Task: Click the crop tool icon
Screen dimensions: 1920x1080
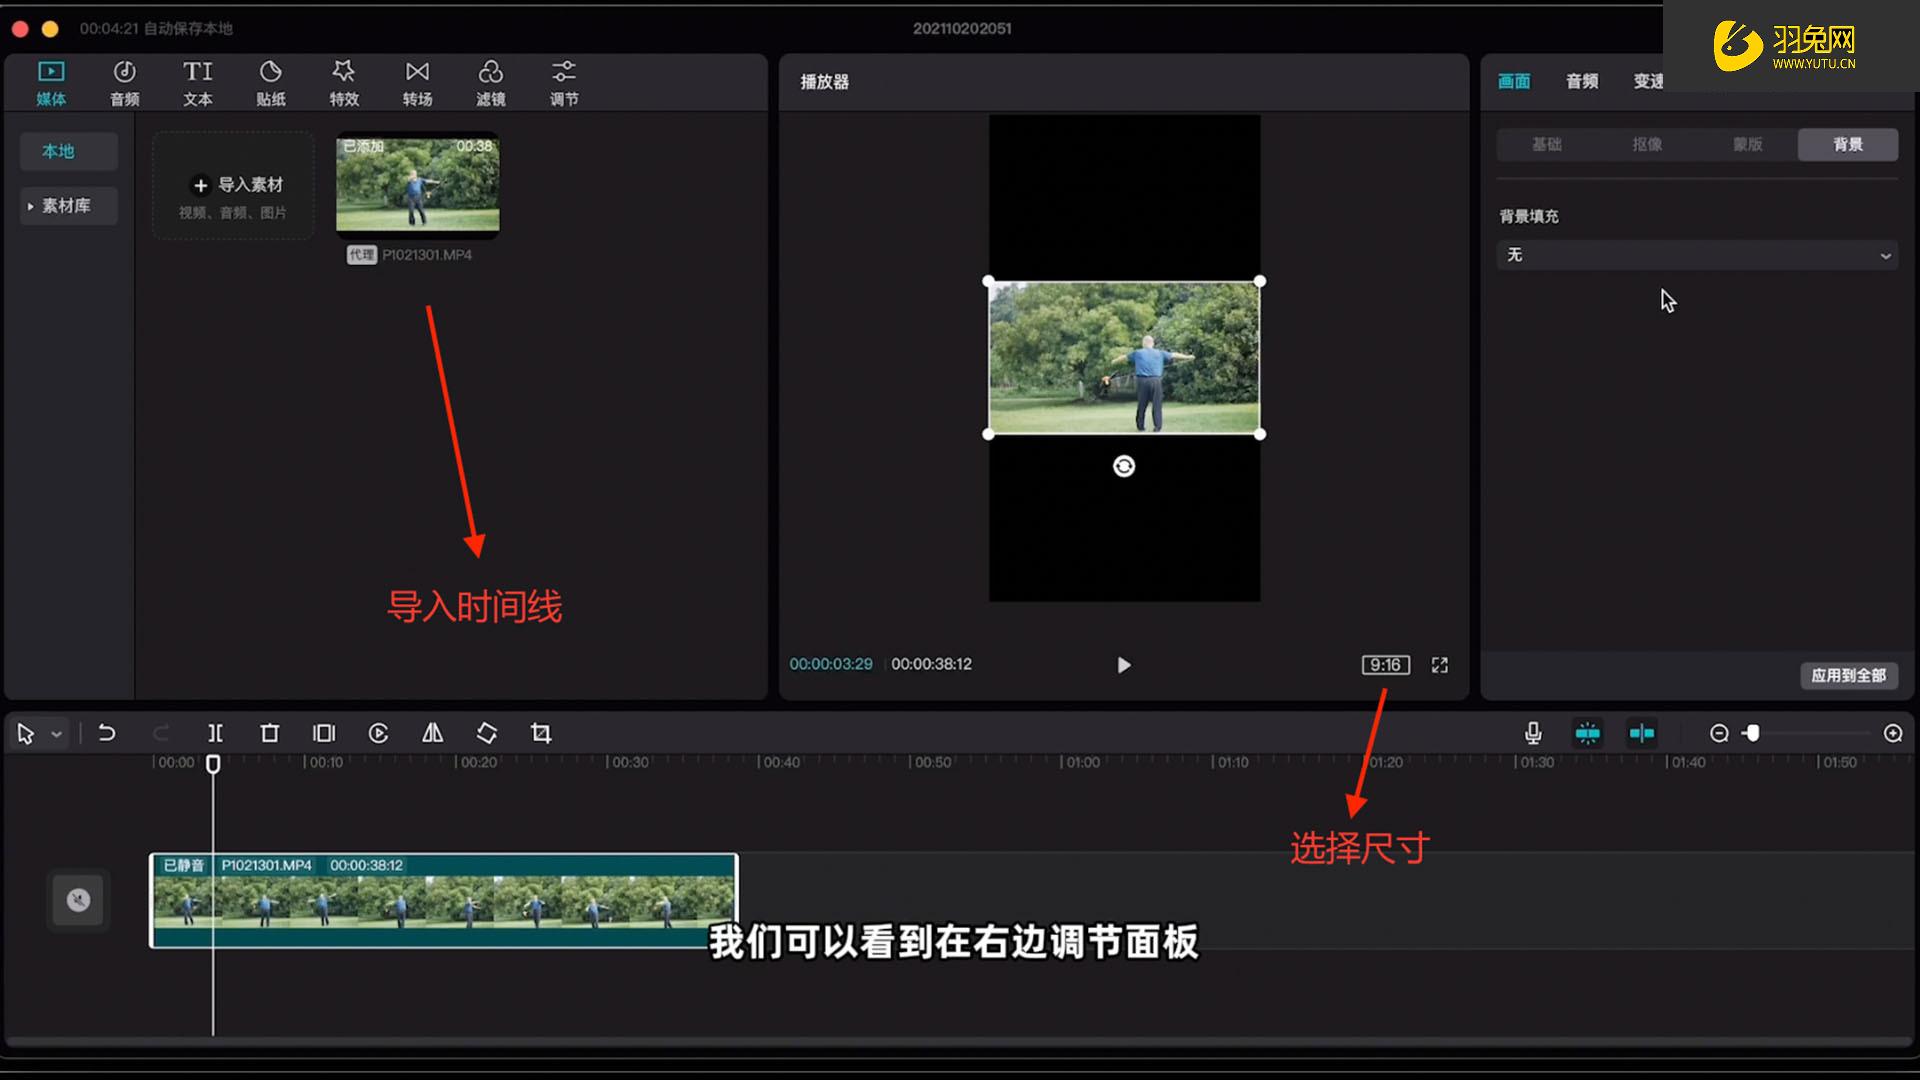Action: click(x=541, y=734)
